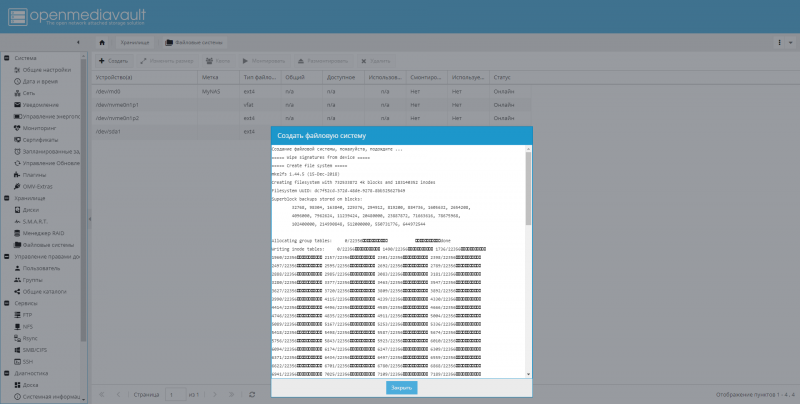The width and height of the screenshot is (800, 404).
Task: Click the envelope icon beside Уведомление
Action: click(17, 105)
